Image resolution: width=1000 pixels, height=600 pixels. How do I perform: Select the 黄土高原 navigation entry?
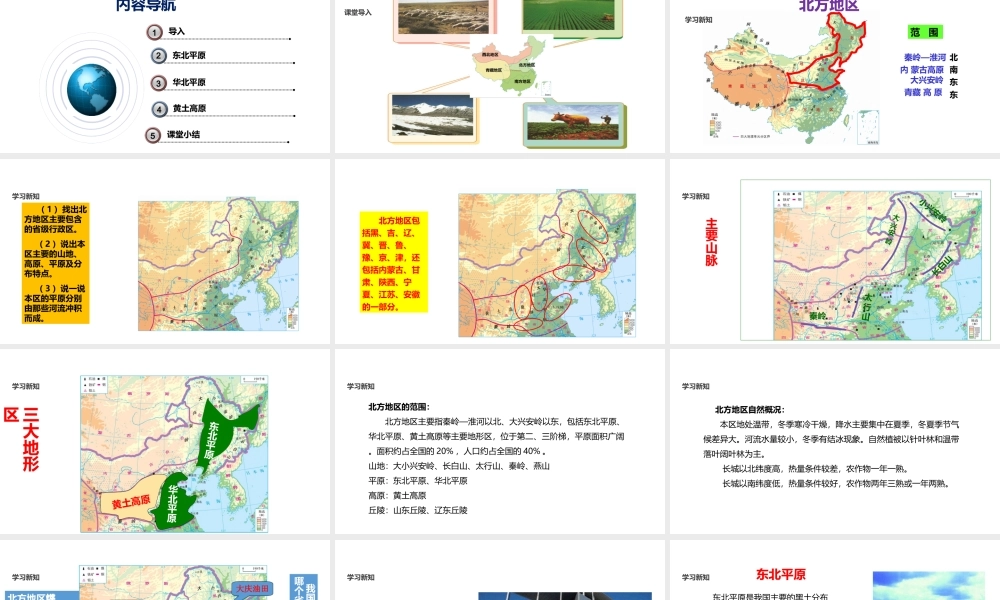(189, 108)
